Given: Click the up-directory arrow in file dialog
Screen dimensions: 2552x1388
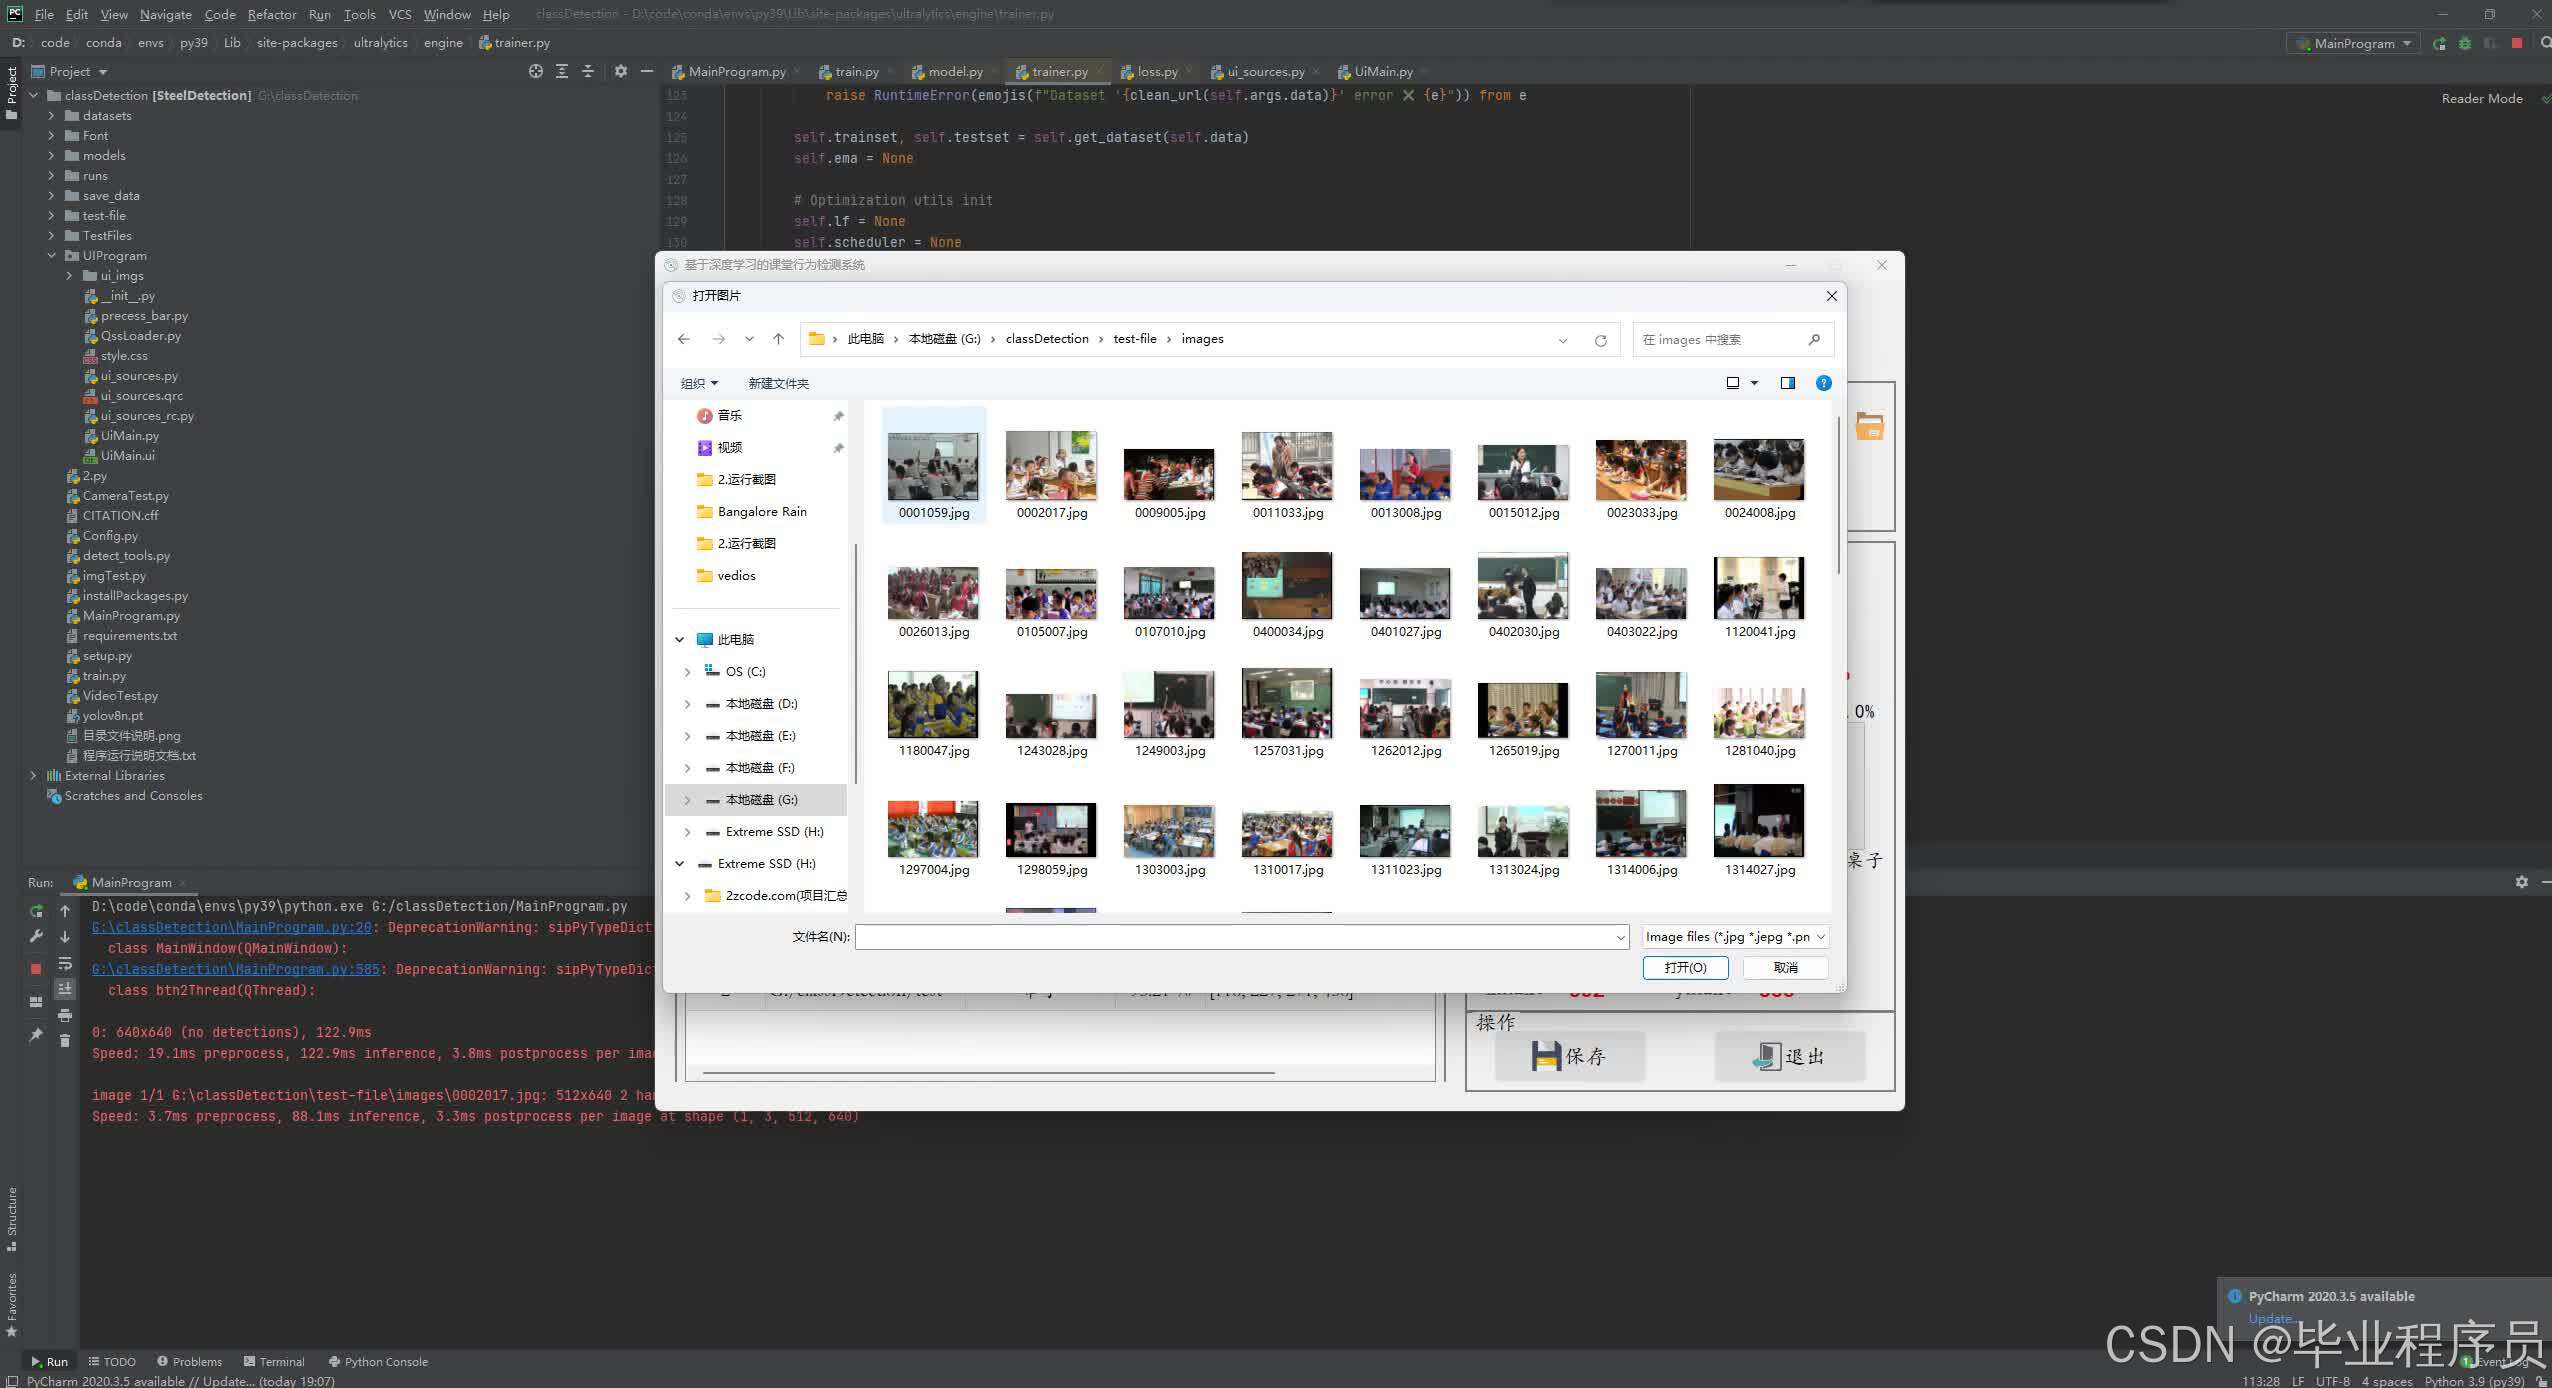Looking at the screenshot, I should 778,339.
